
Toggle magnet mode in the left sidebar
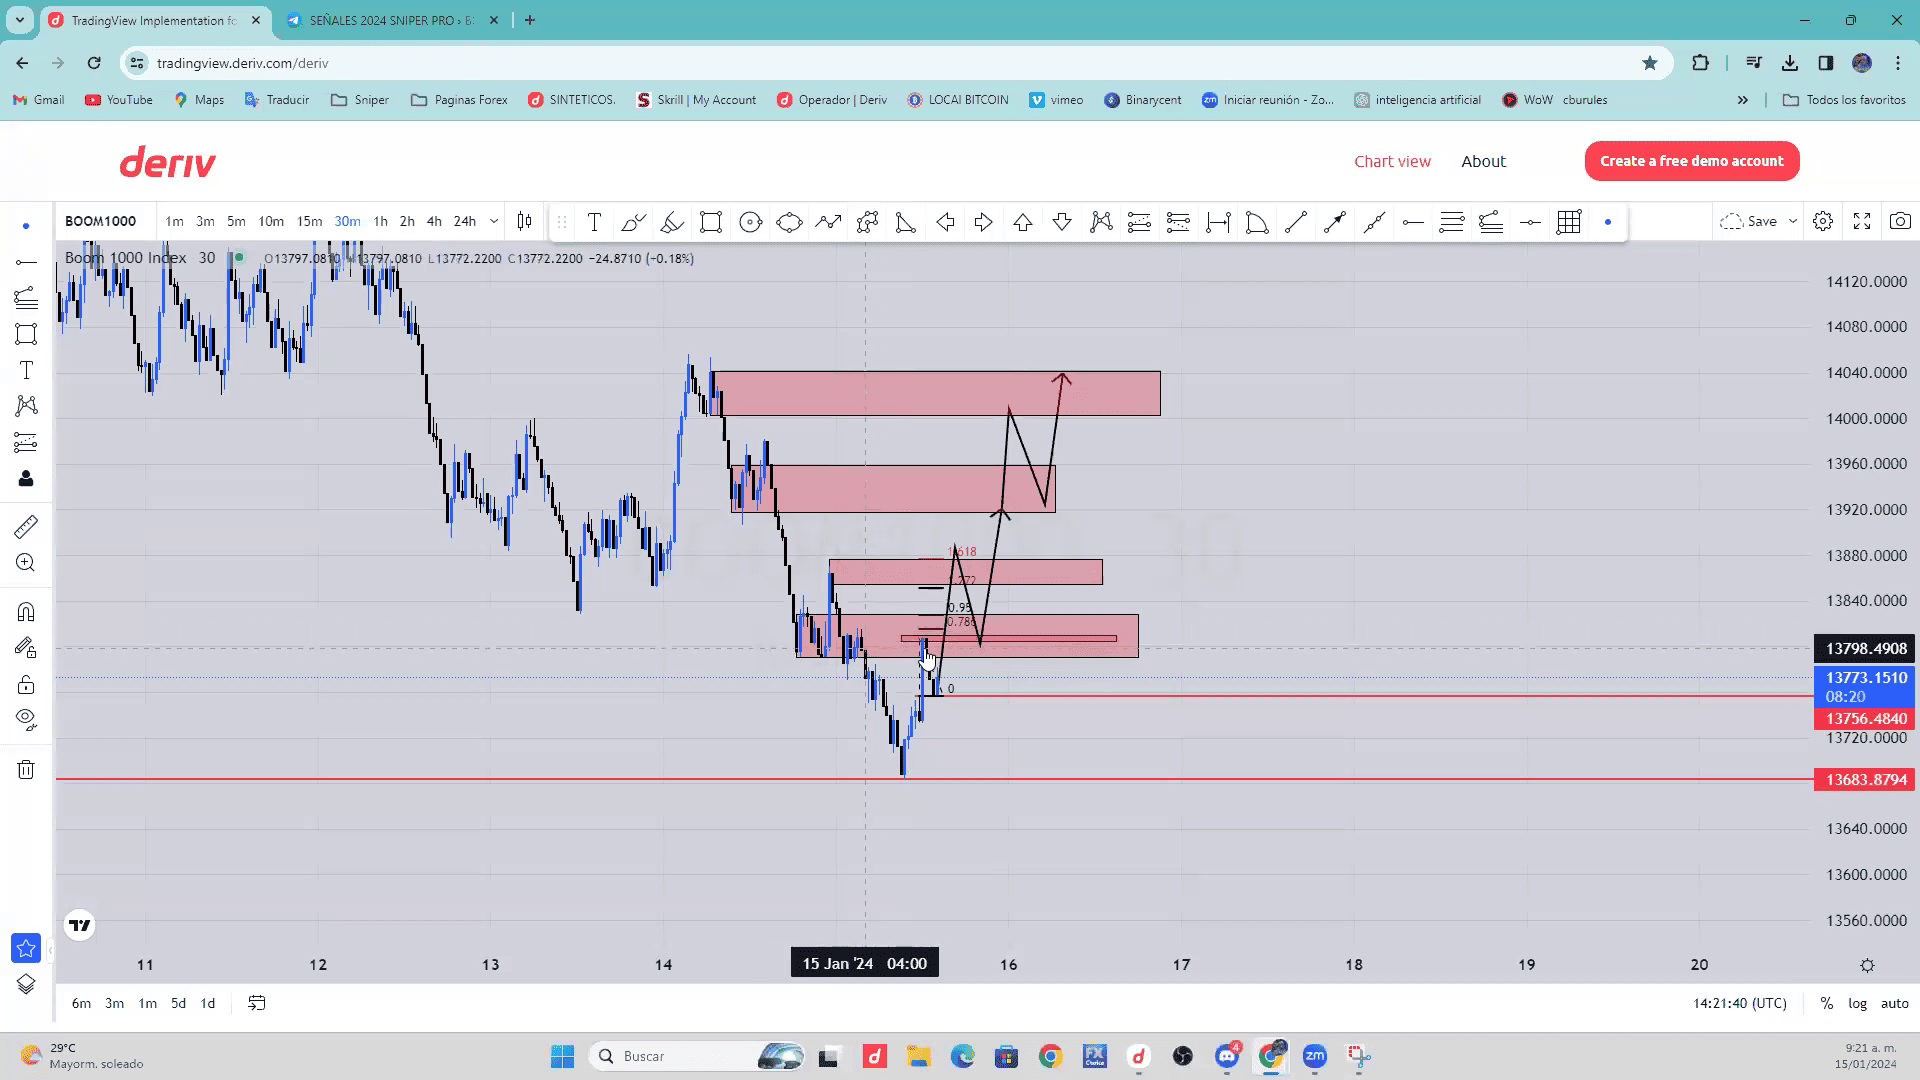point(26,611)
